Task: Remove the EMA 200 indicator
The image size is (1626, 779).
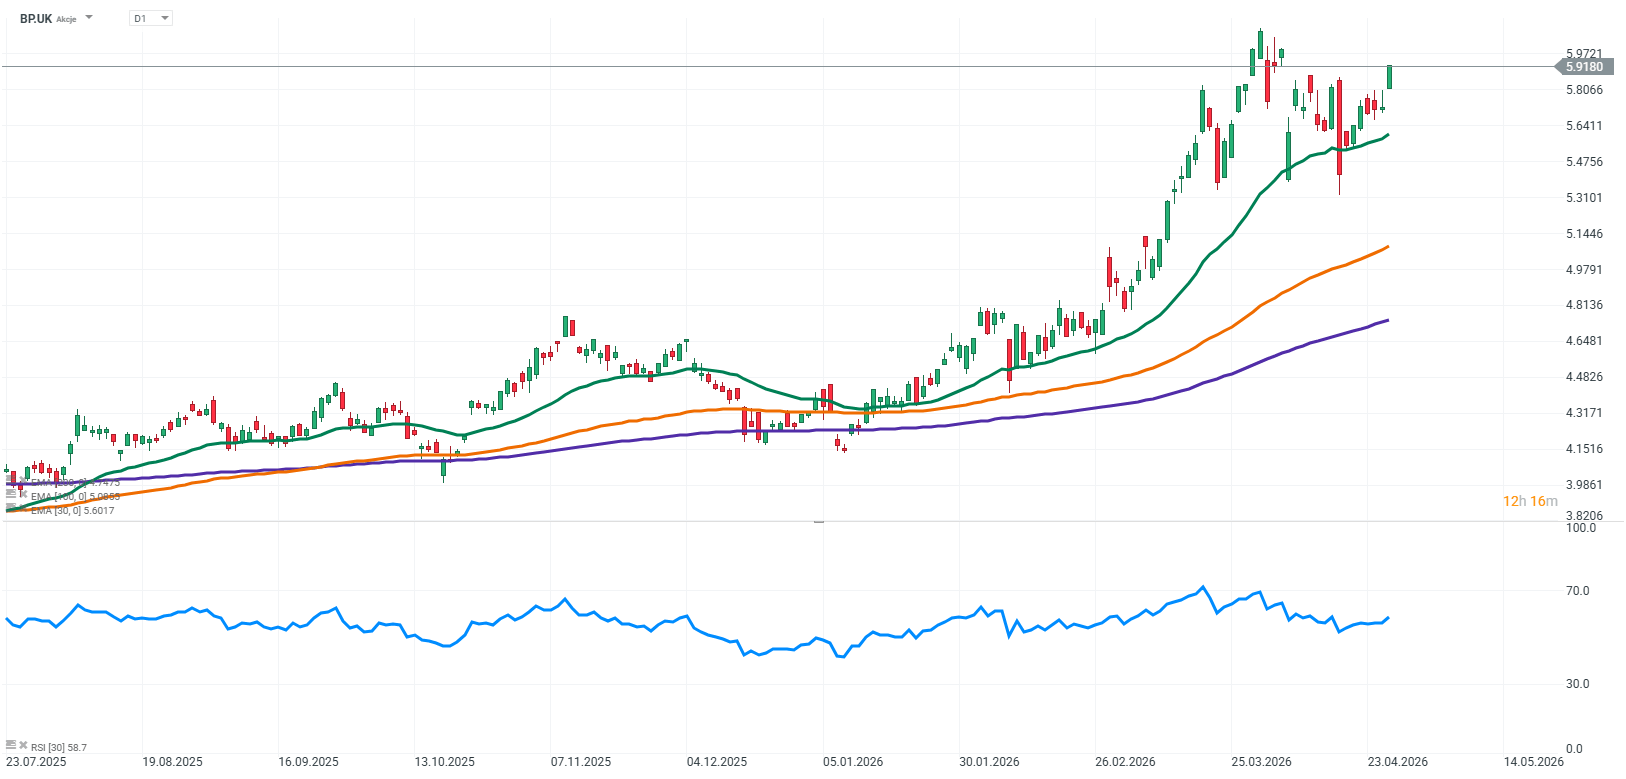Action: coord(22,480)
